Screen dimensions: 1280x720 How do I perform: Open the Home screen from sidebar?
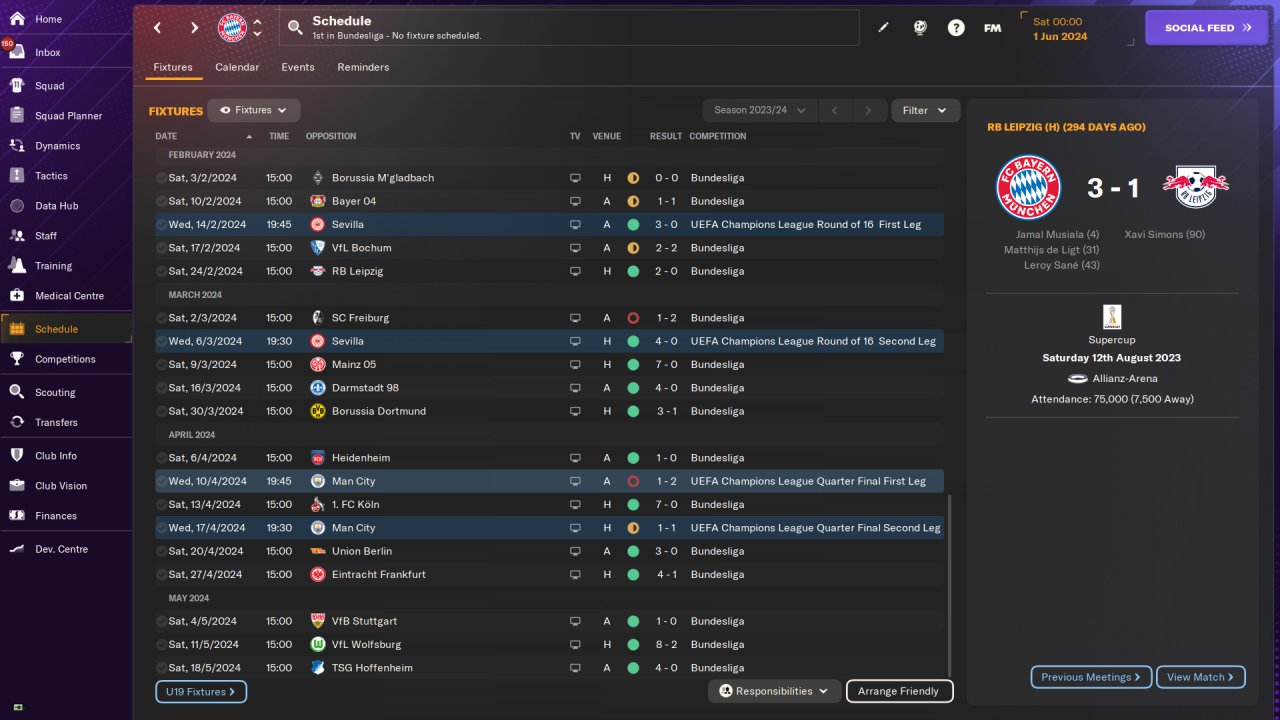(48, 19)
